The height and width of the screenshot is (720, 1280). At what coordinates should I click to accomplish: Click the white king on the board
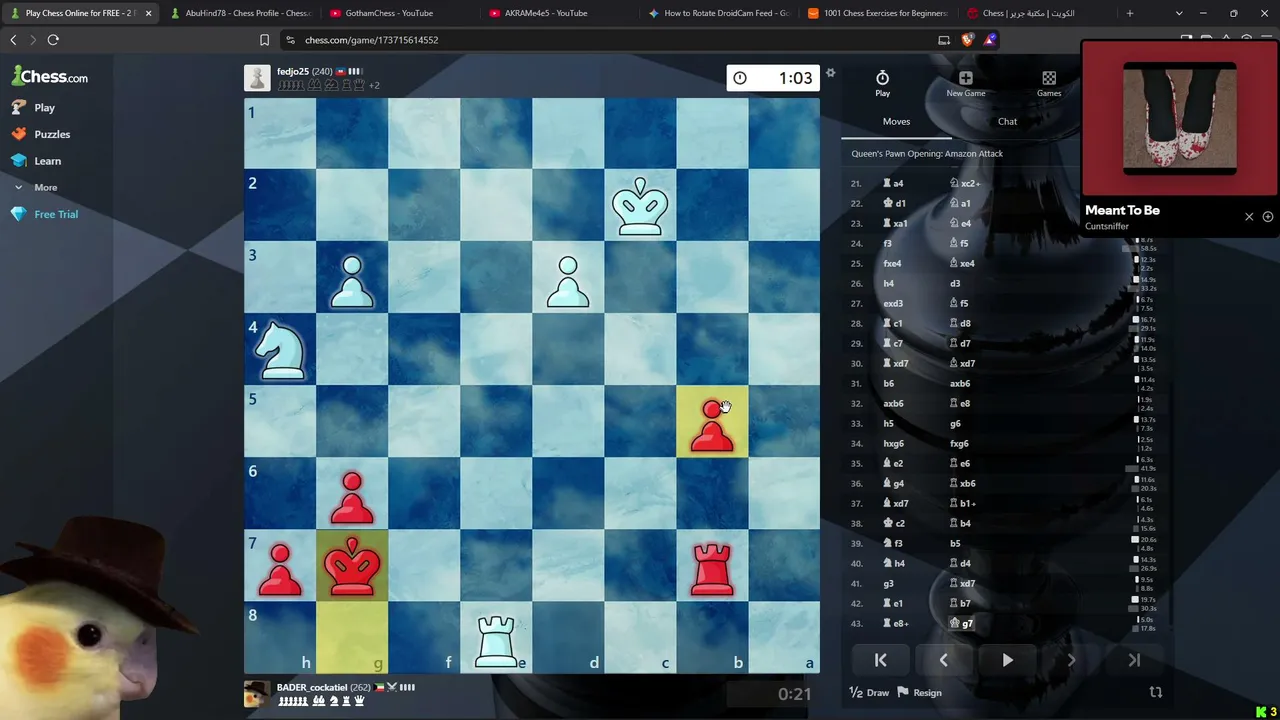click(x=640, y=206)
